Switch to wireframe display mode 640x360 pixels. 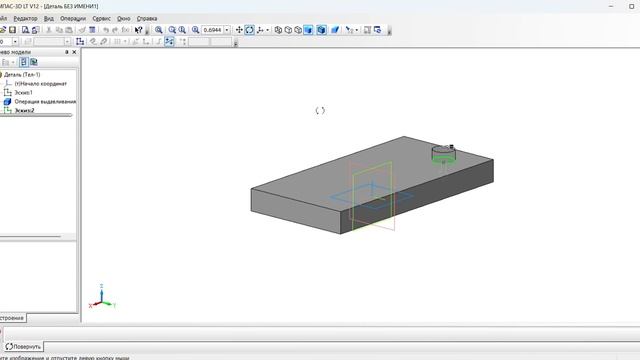[278, 30]
